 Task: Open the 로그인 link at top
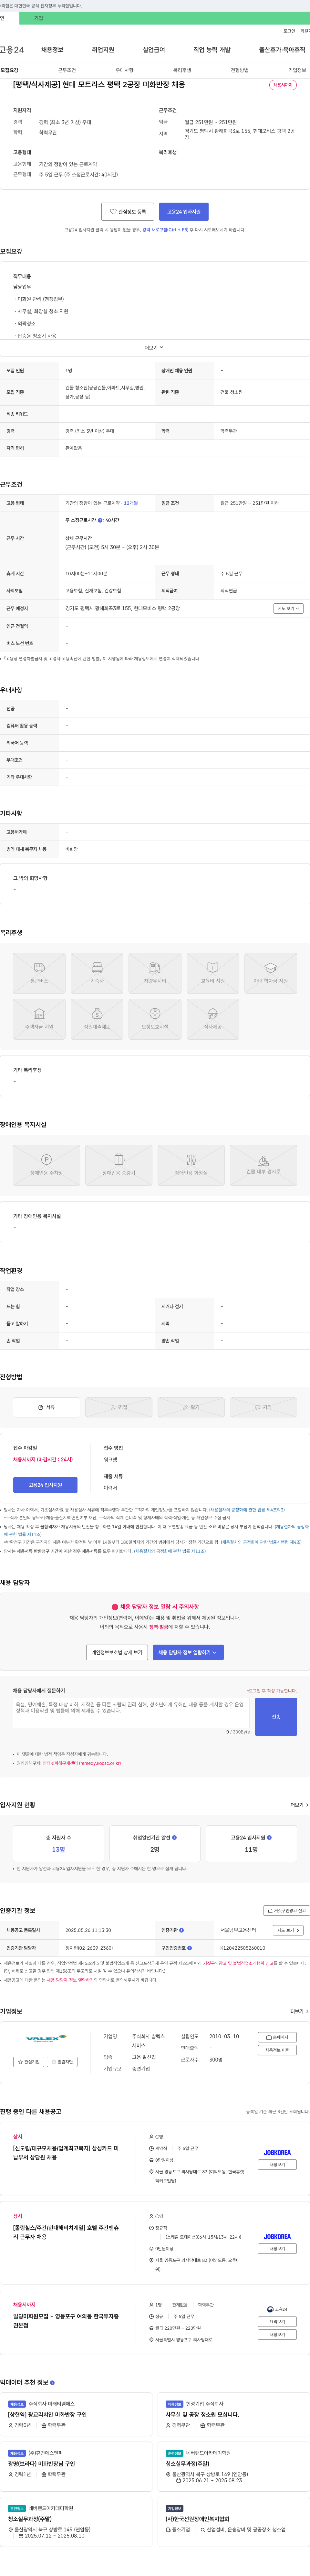point(289,31)
